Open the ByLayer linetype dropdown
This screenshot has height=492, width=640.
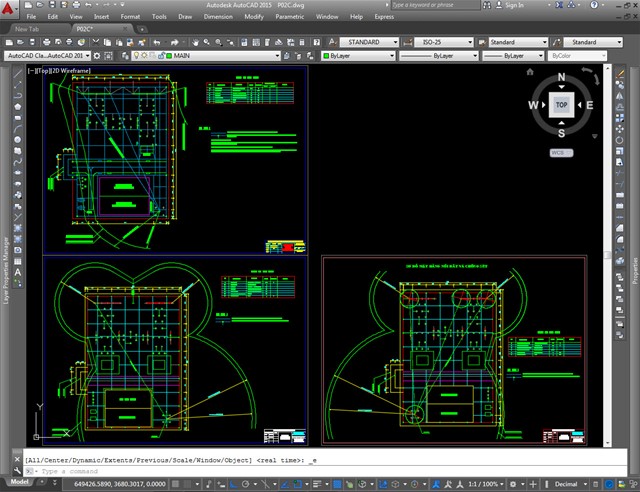point(439,56)
